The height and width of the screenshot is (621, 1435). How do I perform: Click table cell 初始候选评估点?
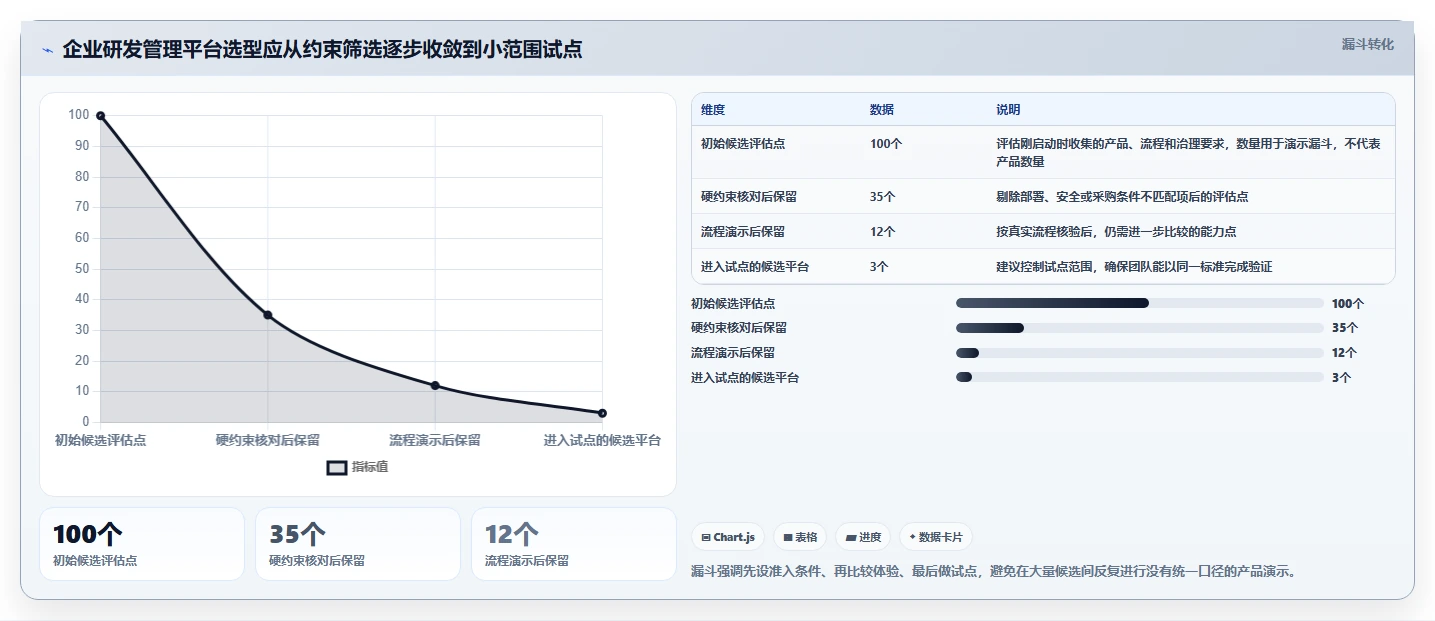pos(743,144)
